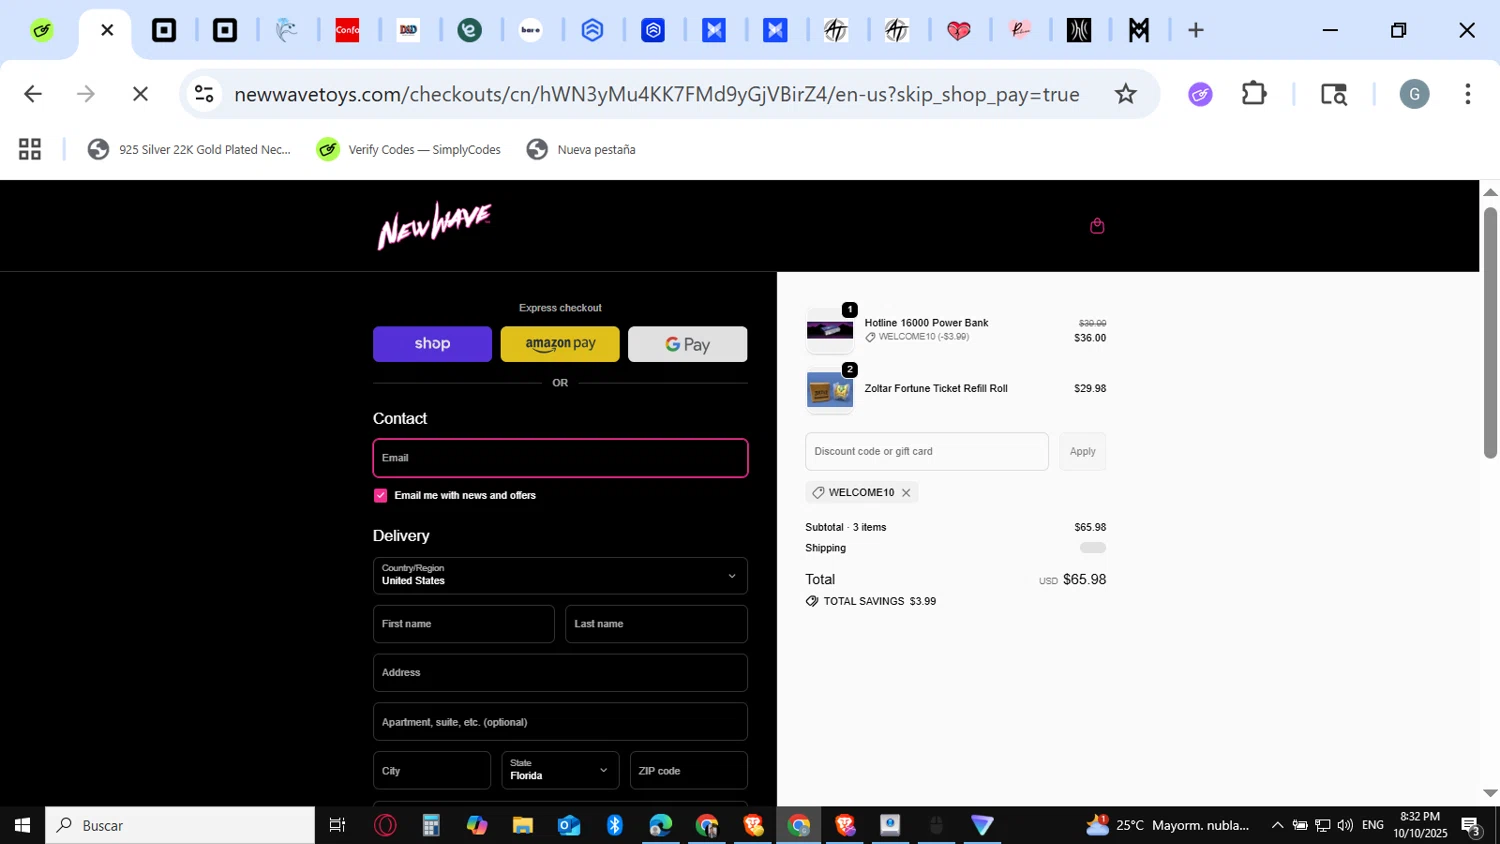Open Microsoft Edge from the taskbar

point(661,825)
